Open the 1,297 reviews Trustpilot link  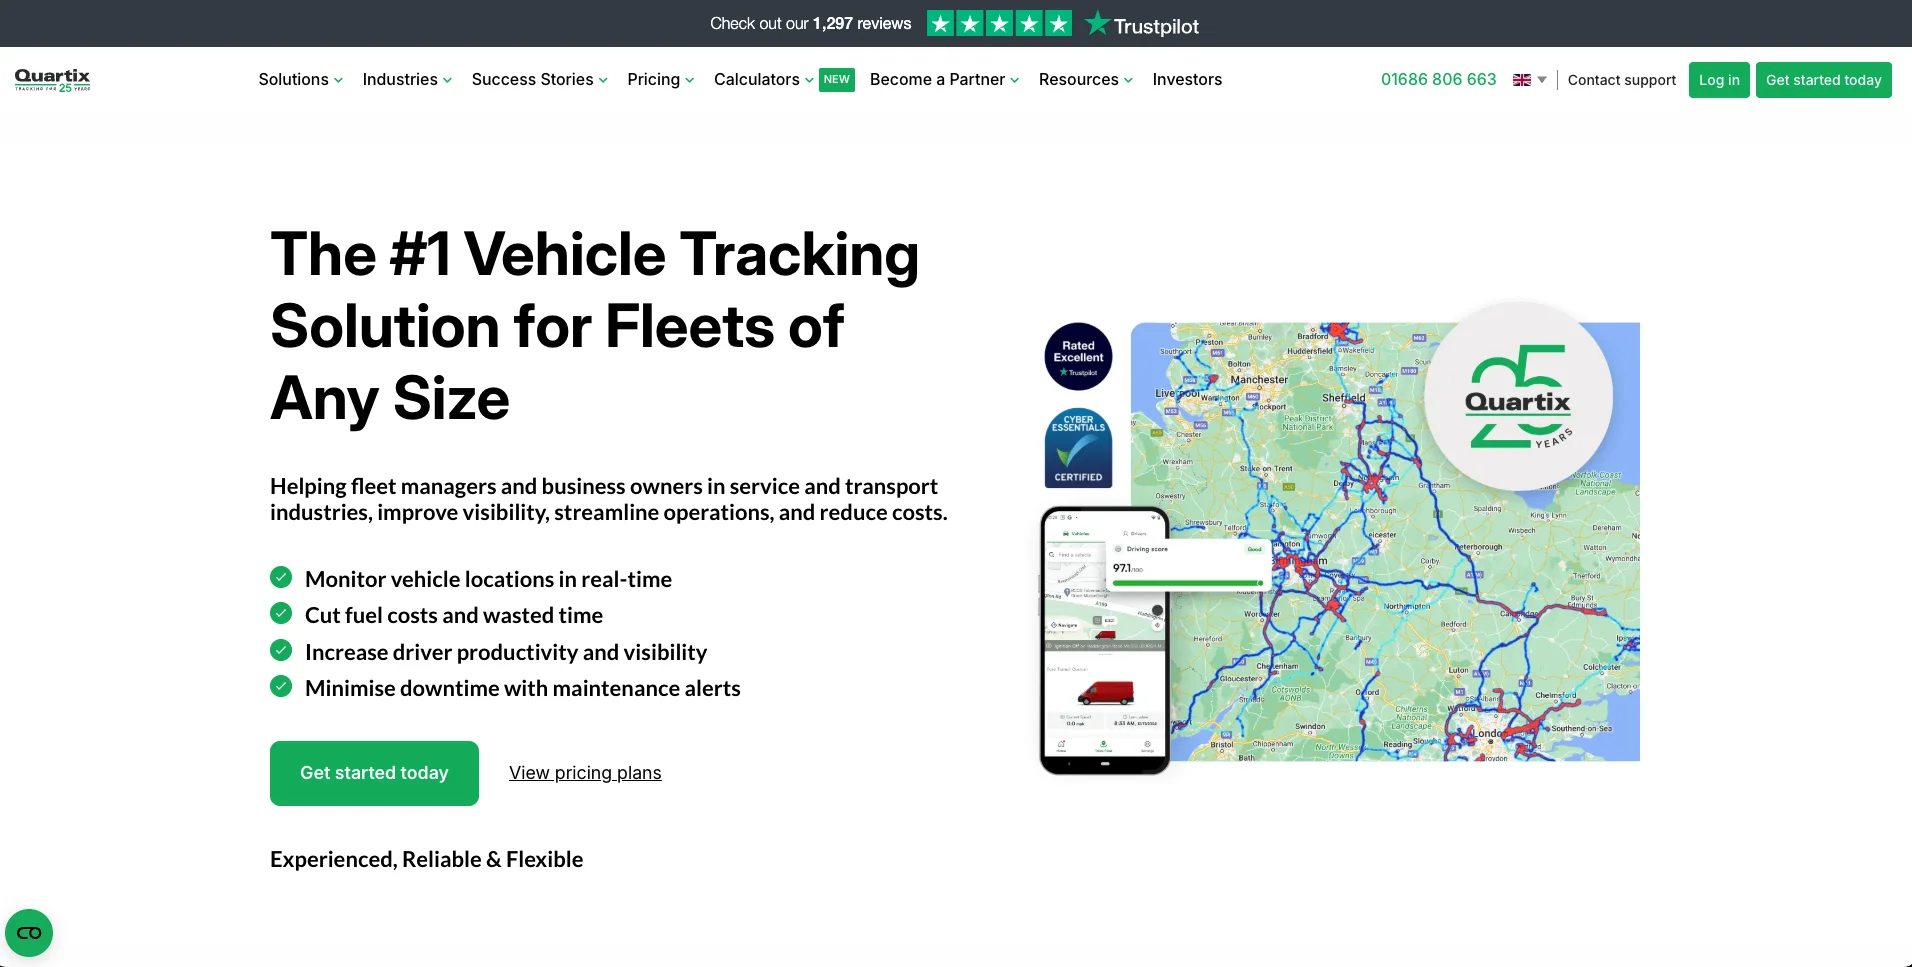click(810, 24)
